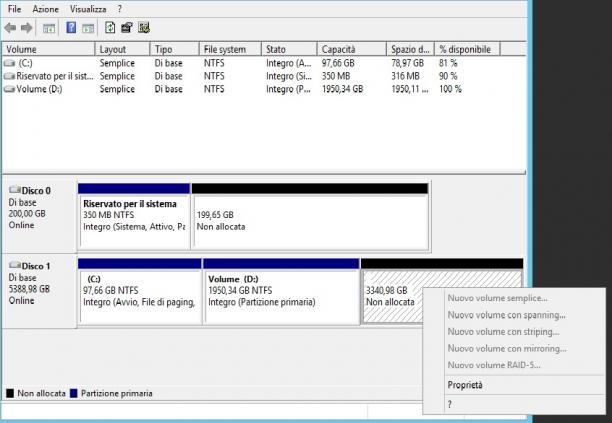
Task: Click the action pane toolbar icon
Action: [88, 28]
